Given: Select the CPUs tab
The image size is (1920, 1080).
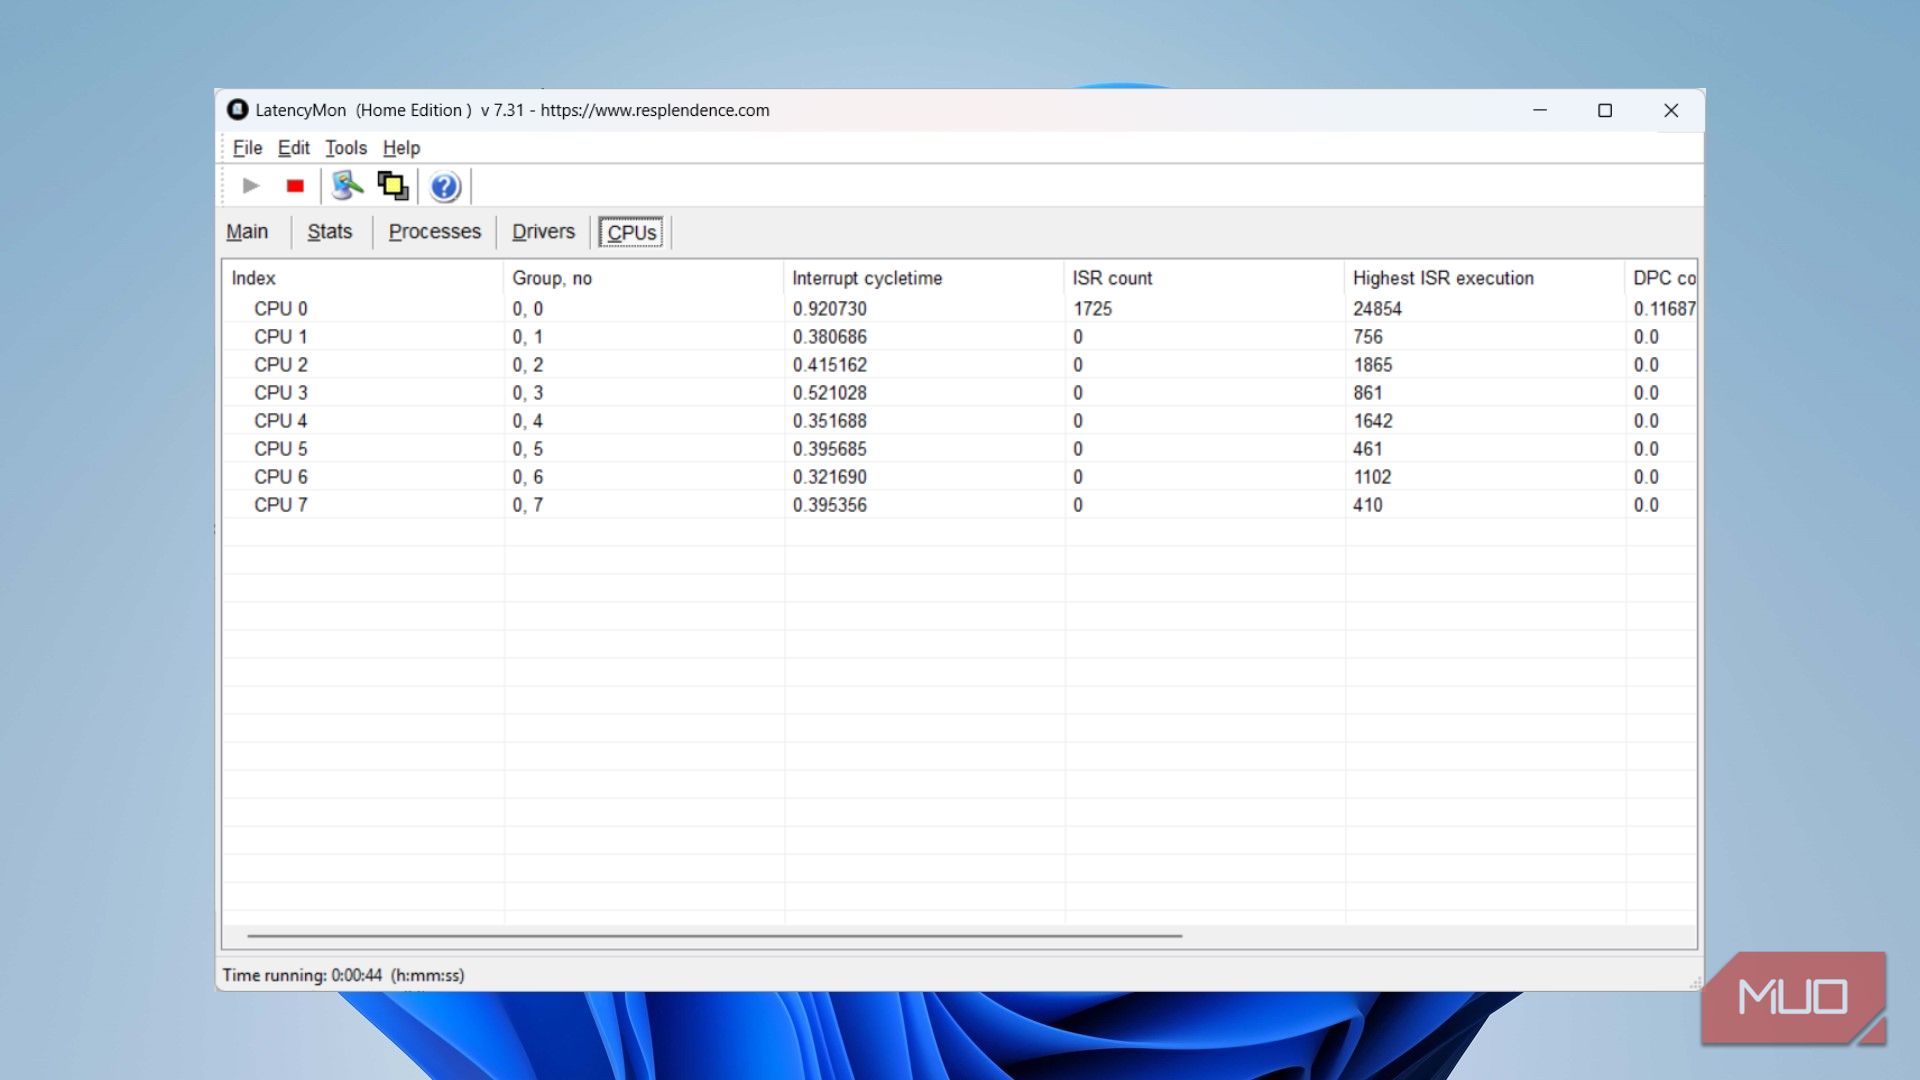Looking at the screenshot, I should pos(632,233).
